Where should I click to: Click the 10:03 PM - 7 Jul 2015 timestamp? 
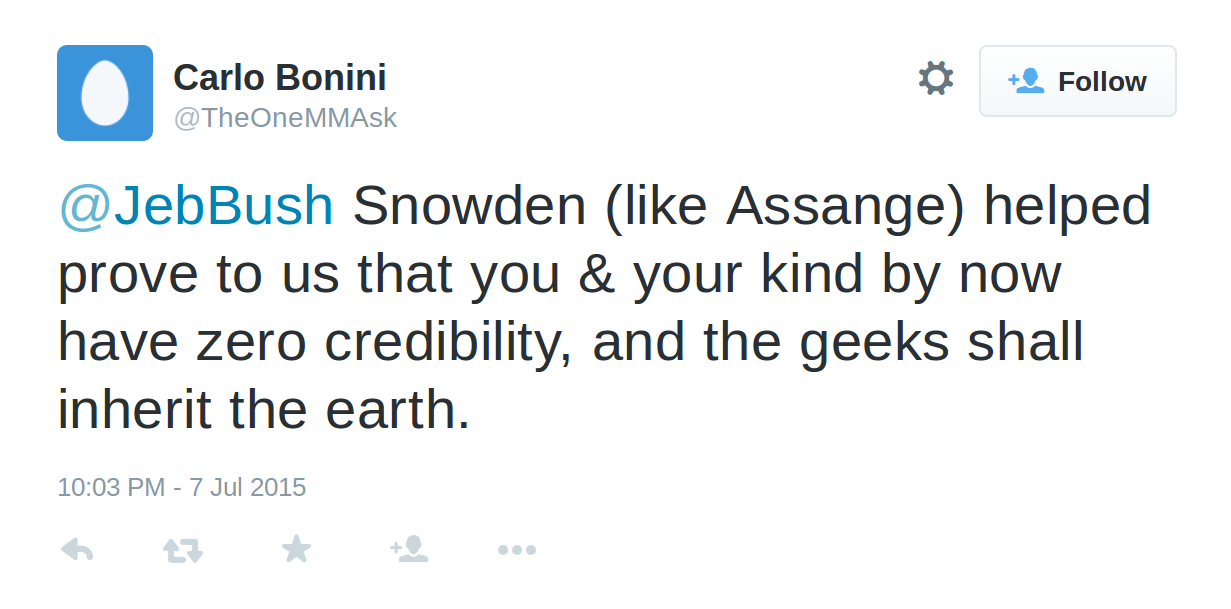click(x=182, y=487)
